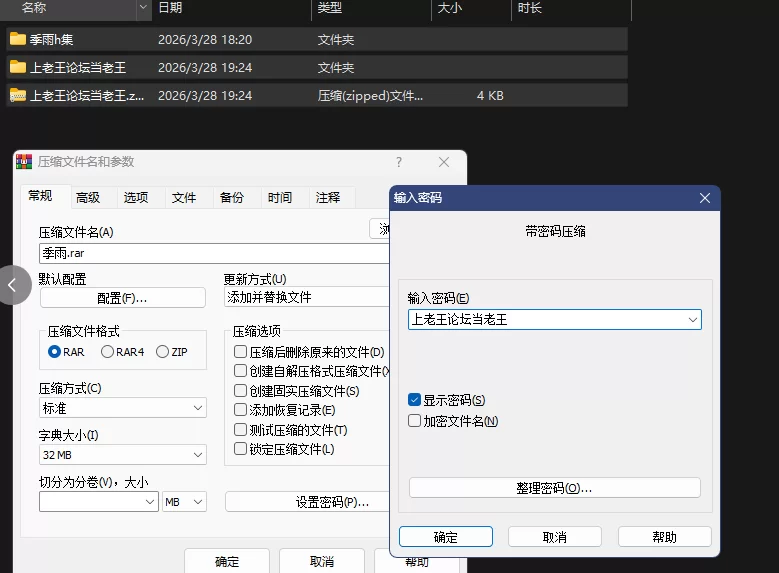
Task: Expand the password input history dropdown
Action: [x=692, y=320]
